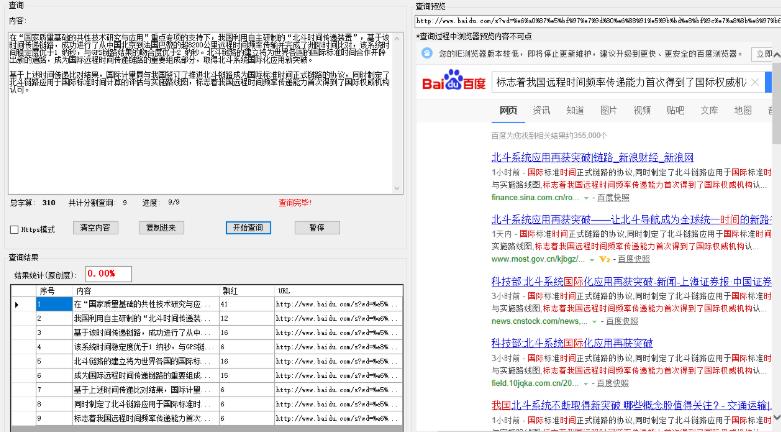Open the 资讯 tab on Baidu

[541, 110]
